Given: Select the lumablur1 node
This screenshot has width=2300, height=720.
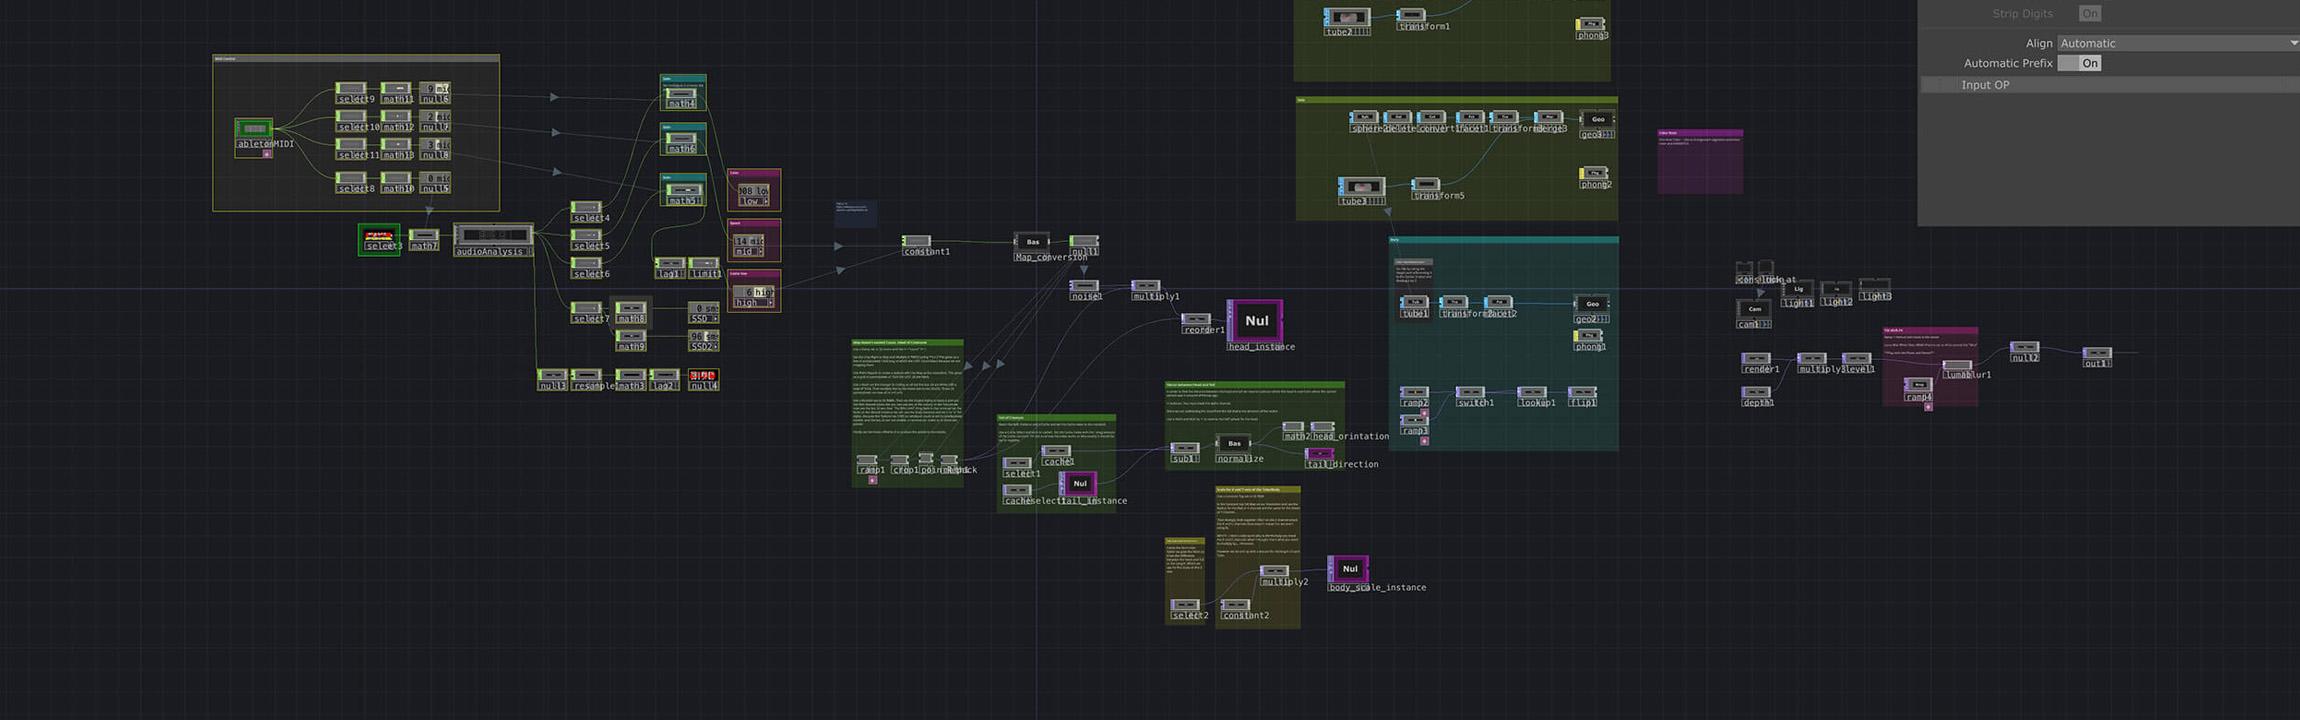Looking at the screenshot, I should [1957, 366].
